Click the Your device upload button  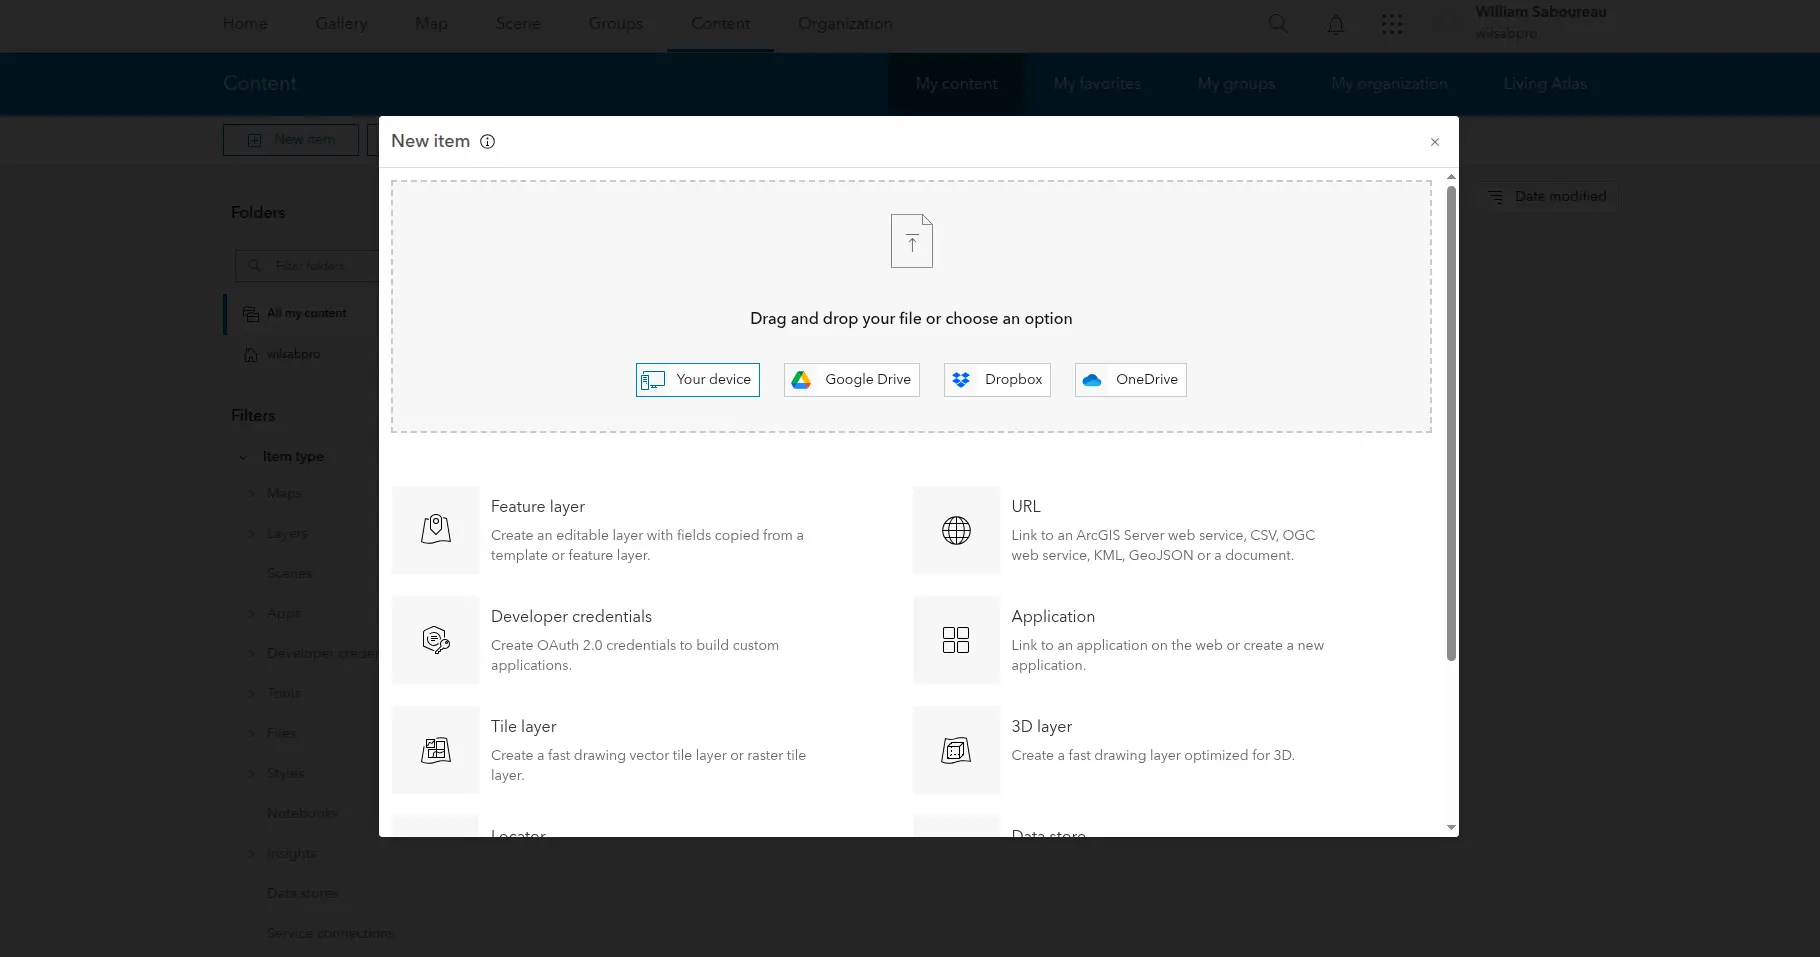point(697,380)
